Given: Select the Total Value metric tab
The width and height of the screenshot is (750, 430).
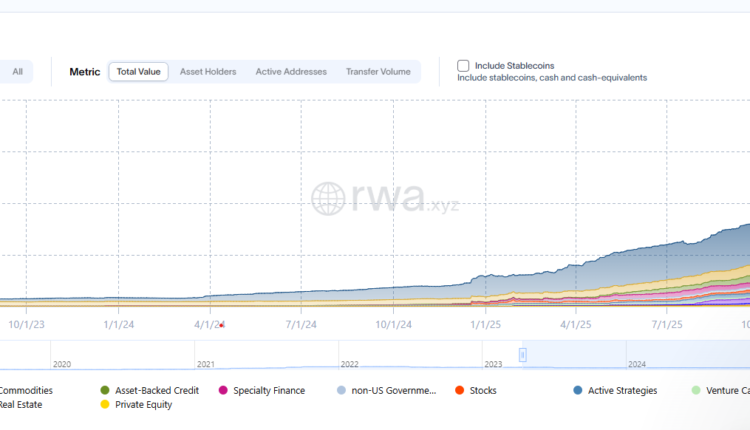Looking at the screenshot, I should [x=139, y=72].
